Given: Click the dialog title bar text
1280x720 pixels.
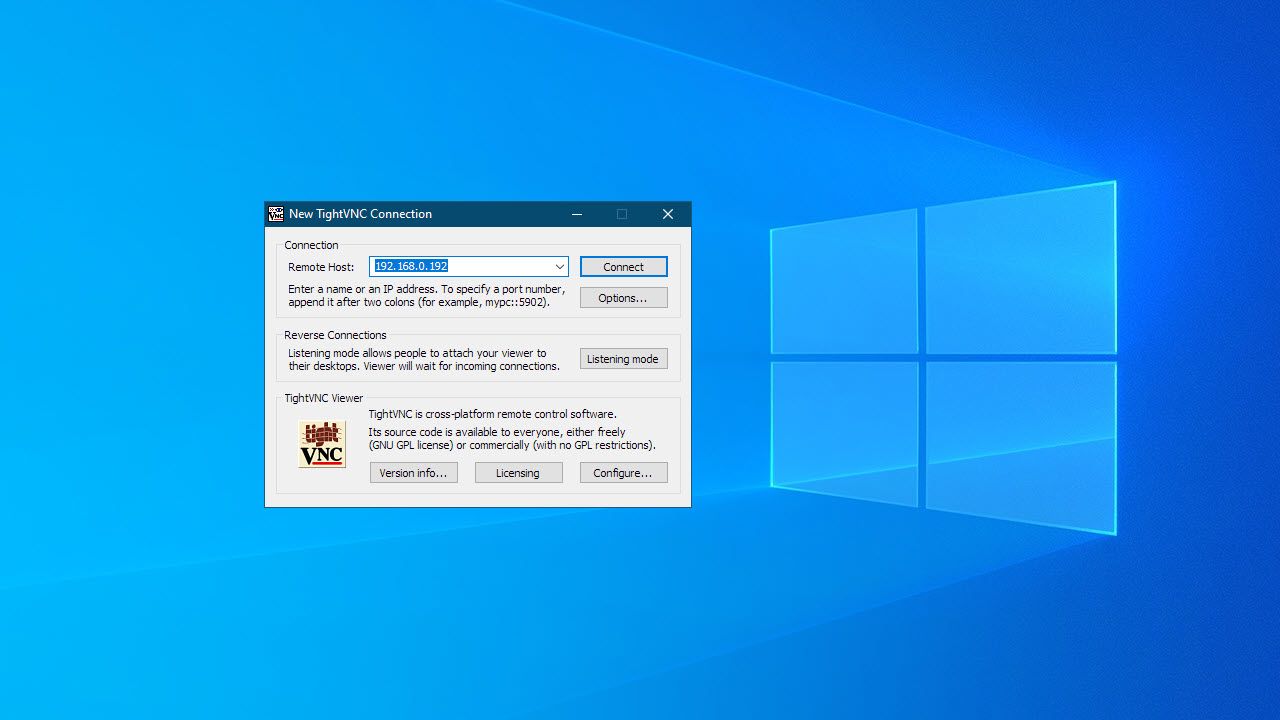Looking at the screenshot, I should click(x=359, y=214).
